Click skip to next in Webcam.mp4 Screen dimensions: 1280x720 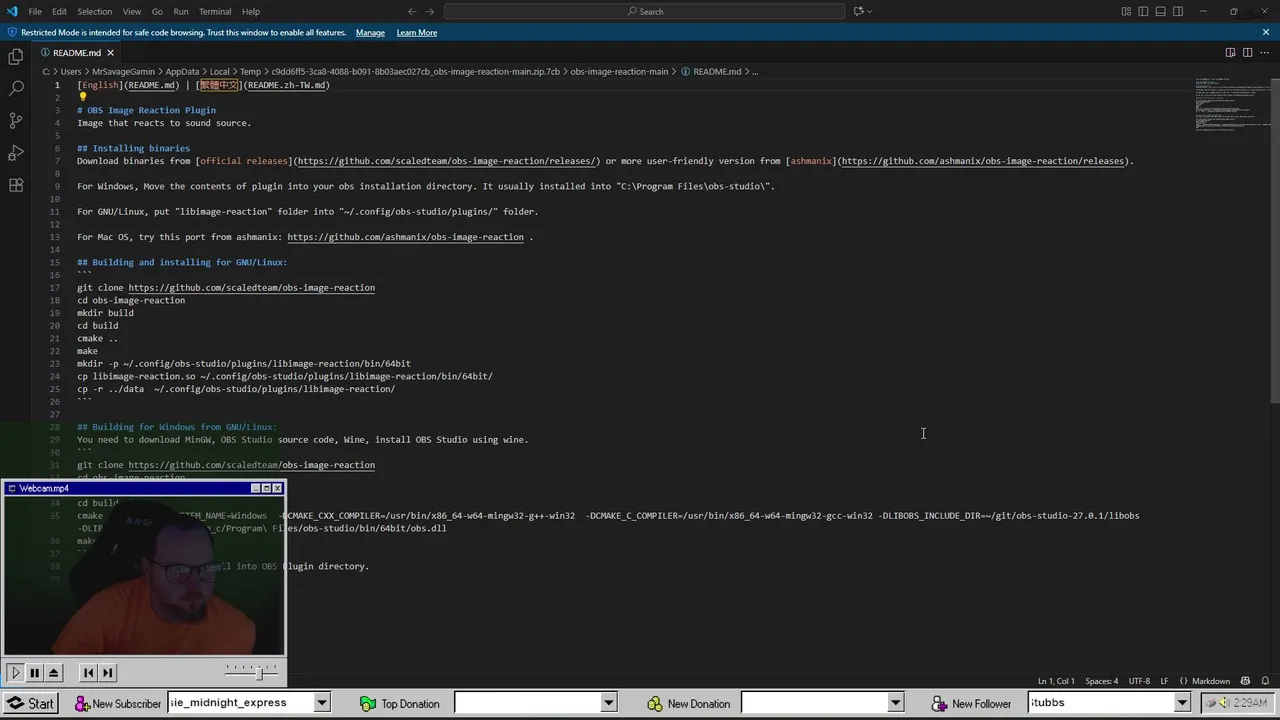tap(108, 673)
